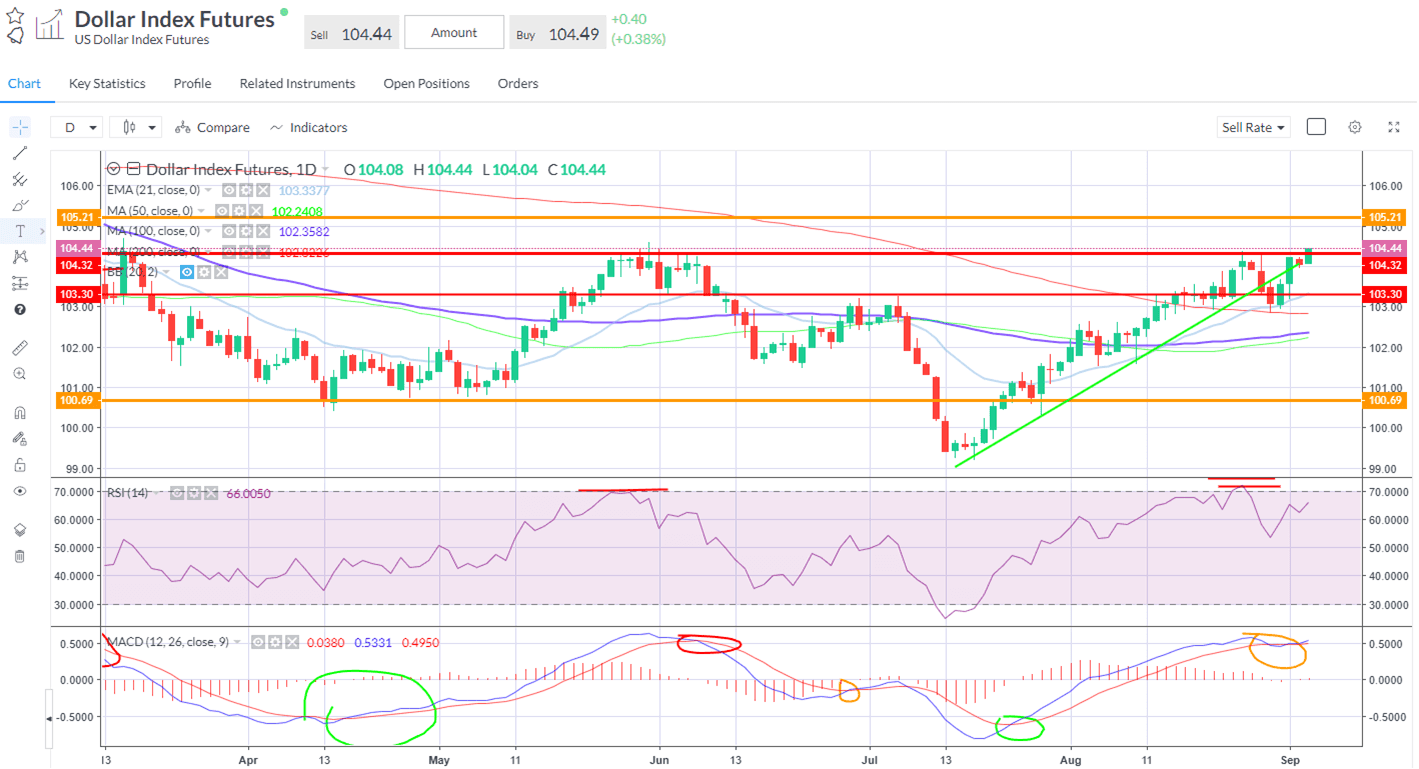
Task: Select the text annotation tool
Action: coord(20,231)
